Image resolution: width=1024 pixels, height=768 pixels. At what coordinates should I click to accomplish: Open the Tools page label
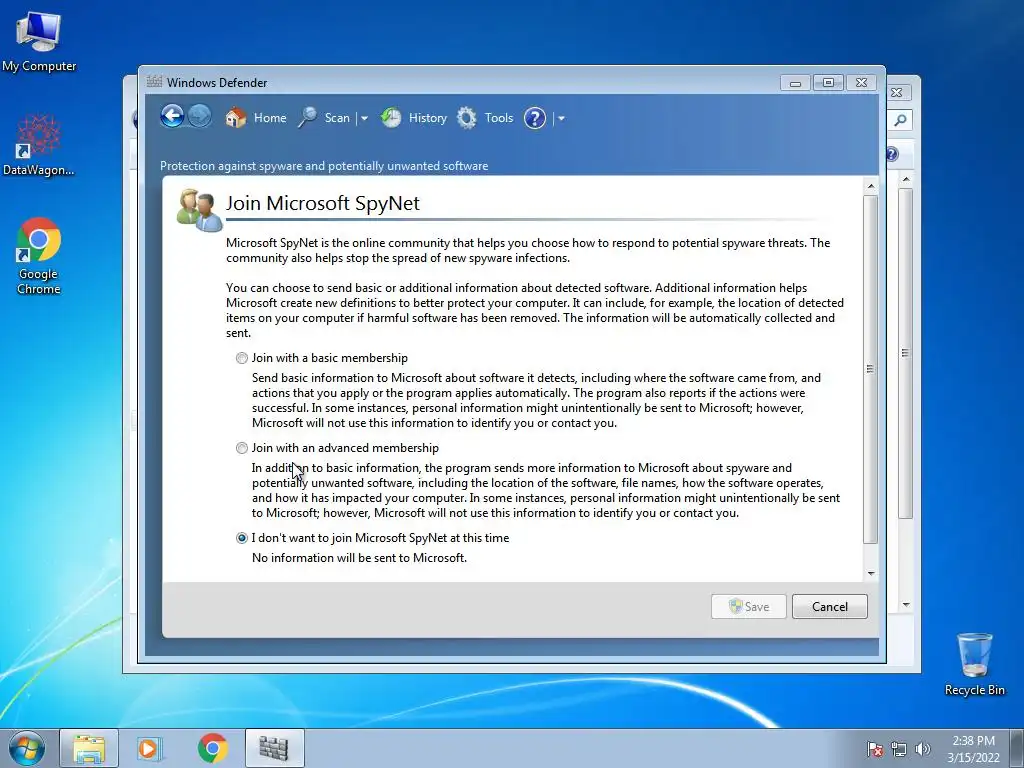[x=499, y=118]
